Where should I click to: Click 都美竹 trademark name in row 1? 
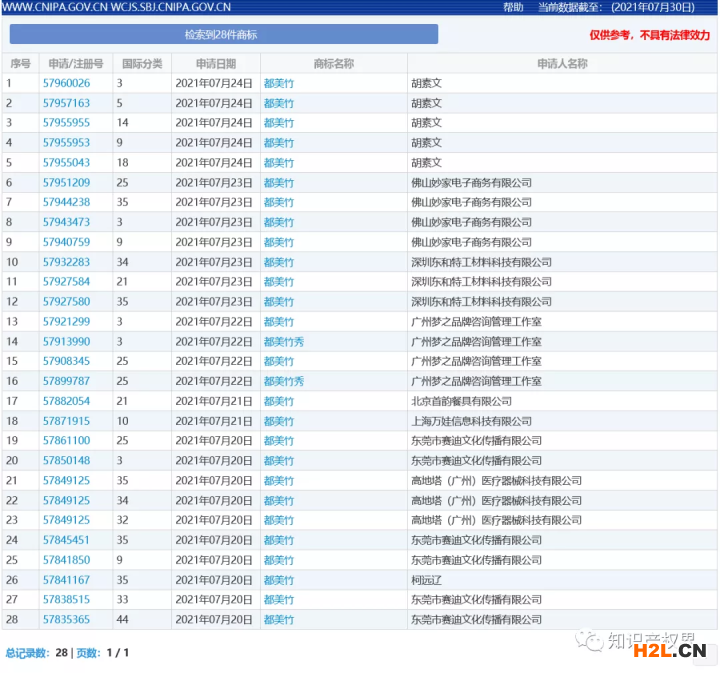279,83
